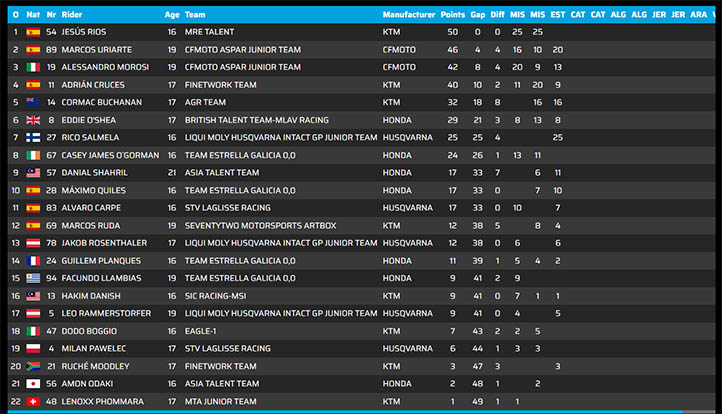Screen dimensions: 722x414
Task: Click the South African flag for Ruché Moodley
Action: (x=33, y=366)
